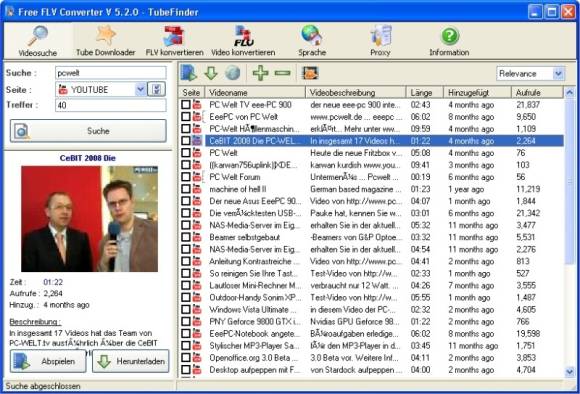Click scrollbar down arrow of results list
The image size is (580, 394).
pyautogui.click(x=570, y=371)
